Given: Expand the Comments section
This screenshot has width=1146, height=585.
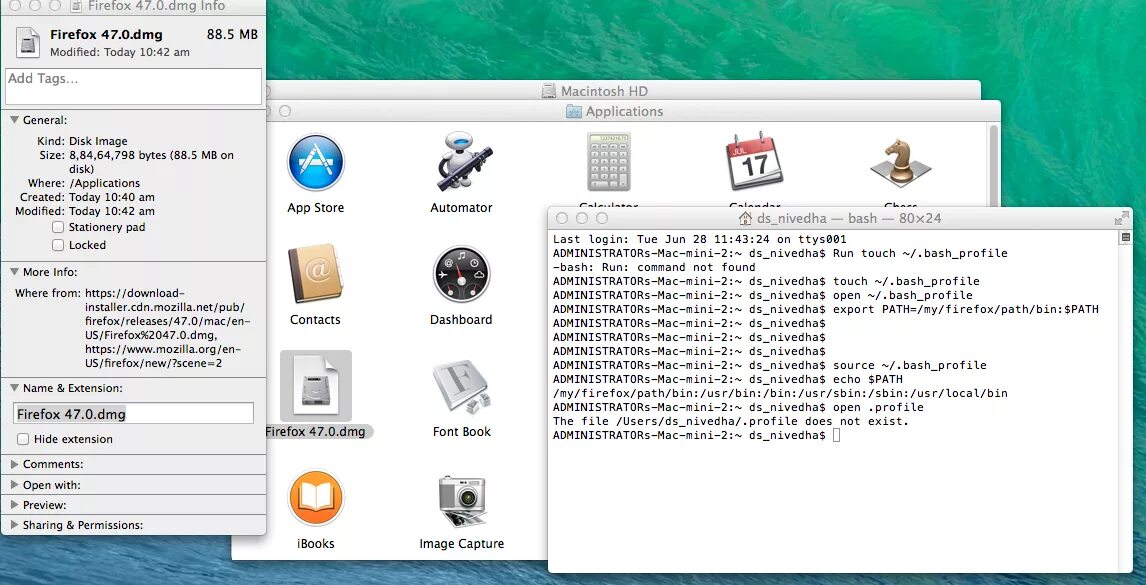Looking at the screenshot, I should coord(14,464).
